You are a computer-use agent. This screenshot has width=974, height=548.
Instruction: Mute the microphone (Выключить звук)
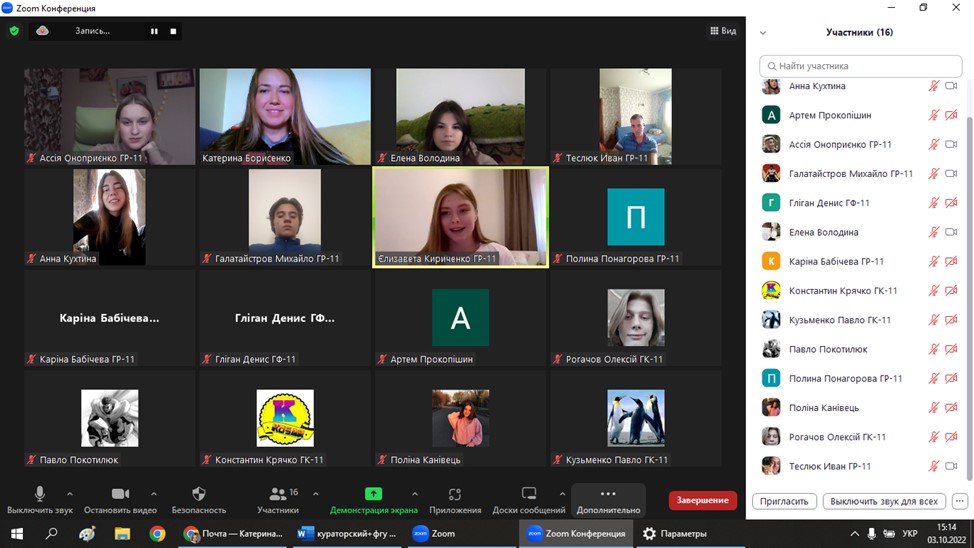tap(40, 500)
